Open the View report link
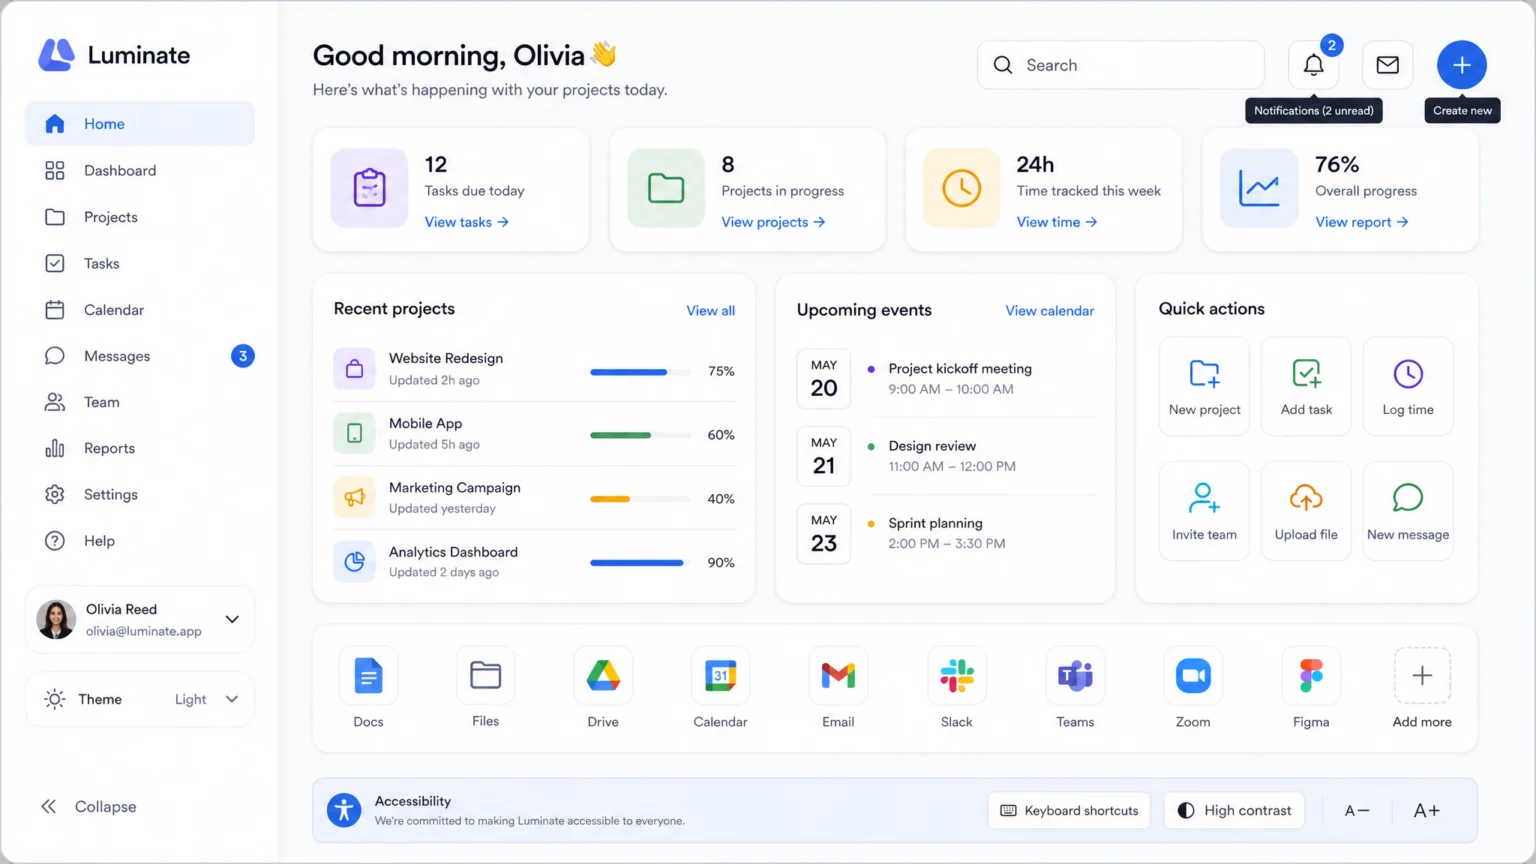Image resolution: width=1536 pixels, height=864 pixels. point(1362,222)
